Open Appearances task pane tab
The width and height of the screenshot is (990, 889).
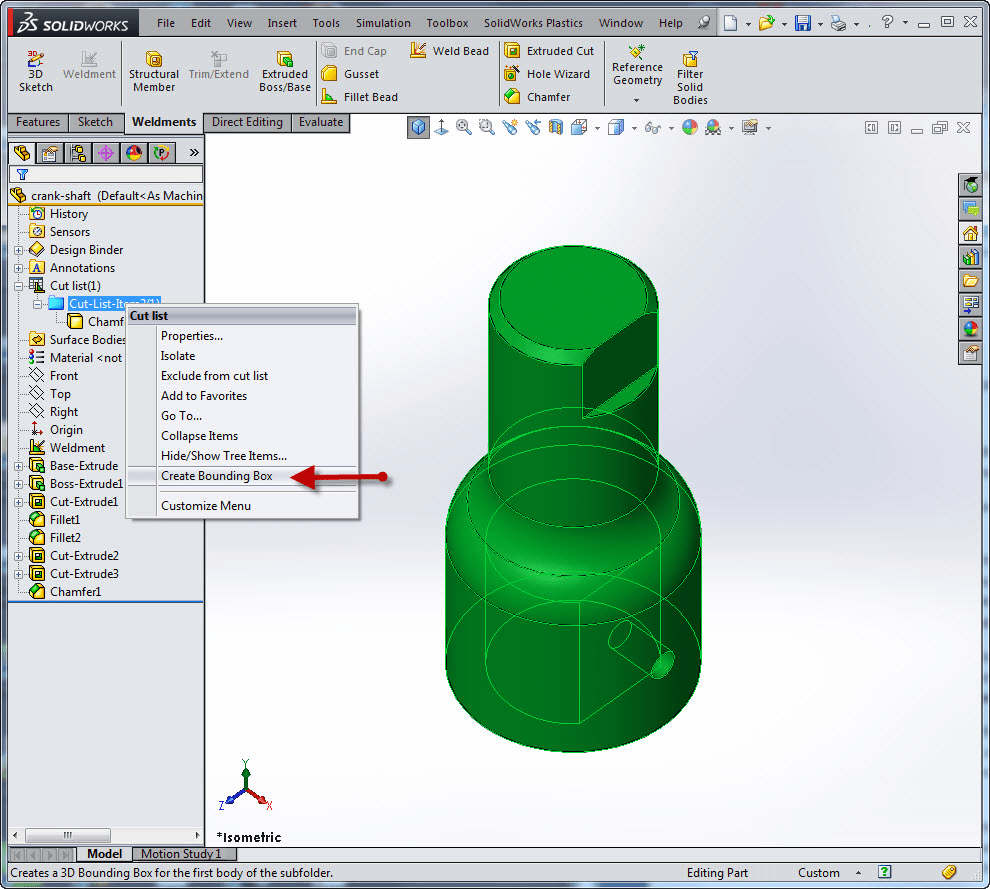click(970, 328)
